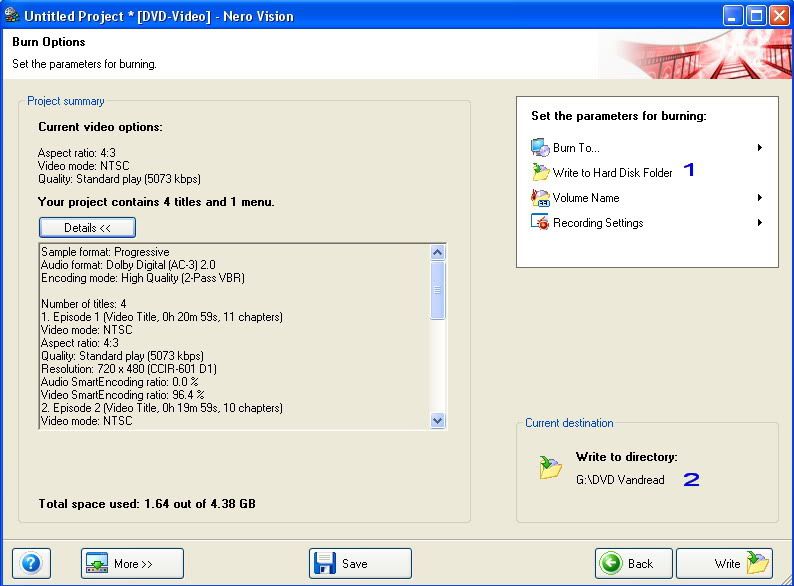
Task: Click the scroll down arrow in details list
Action: [x=438, y=420]
